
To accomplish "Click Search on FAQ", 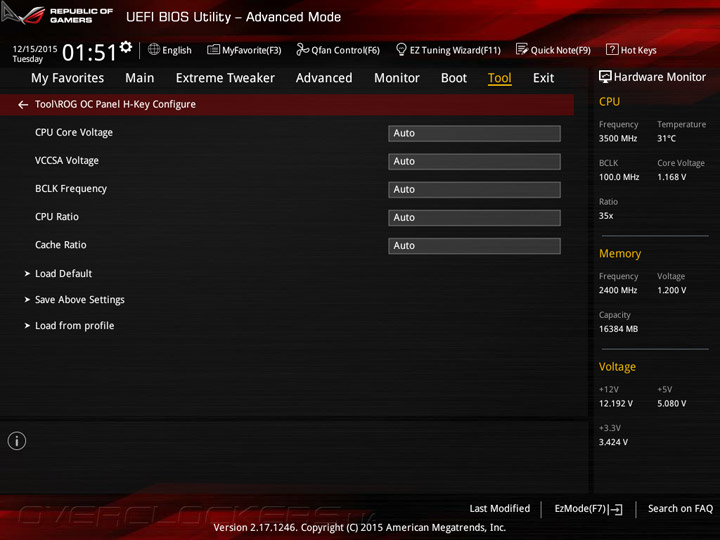I will [x=680, y=508].
